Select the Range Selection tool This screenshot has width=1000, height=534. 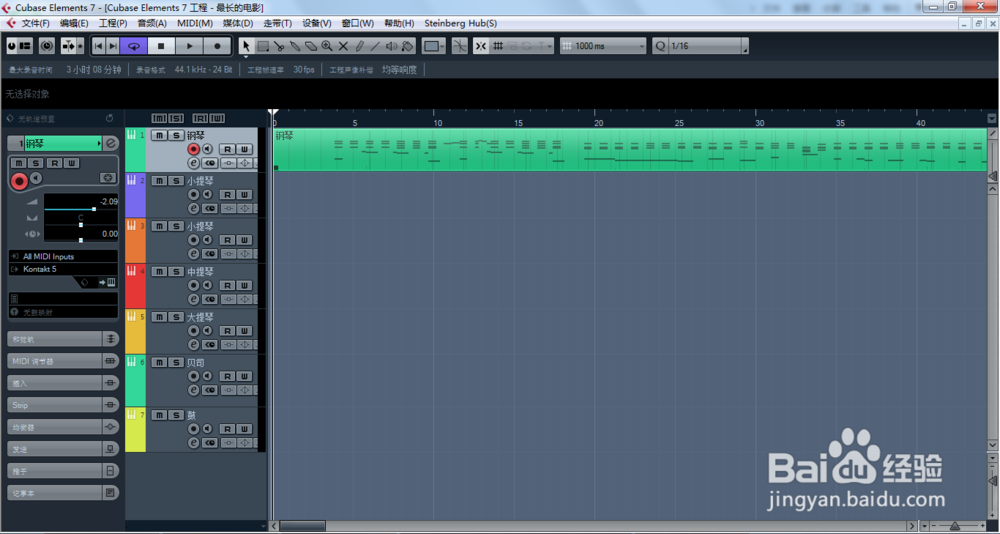[x=263, y=46]
